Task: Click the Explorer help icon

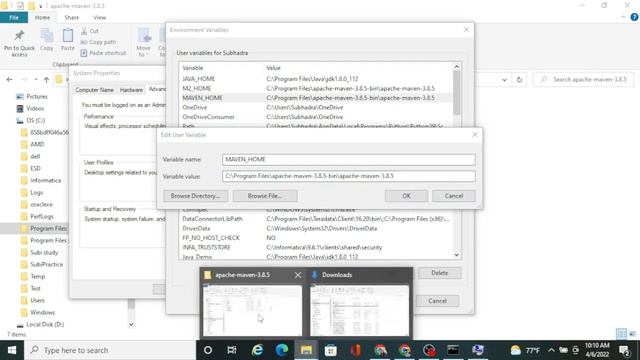Action: pos(634,17)
